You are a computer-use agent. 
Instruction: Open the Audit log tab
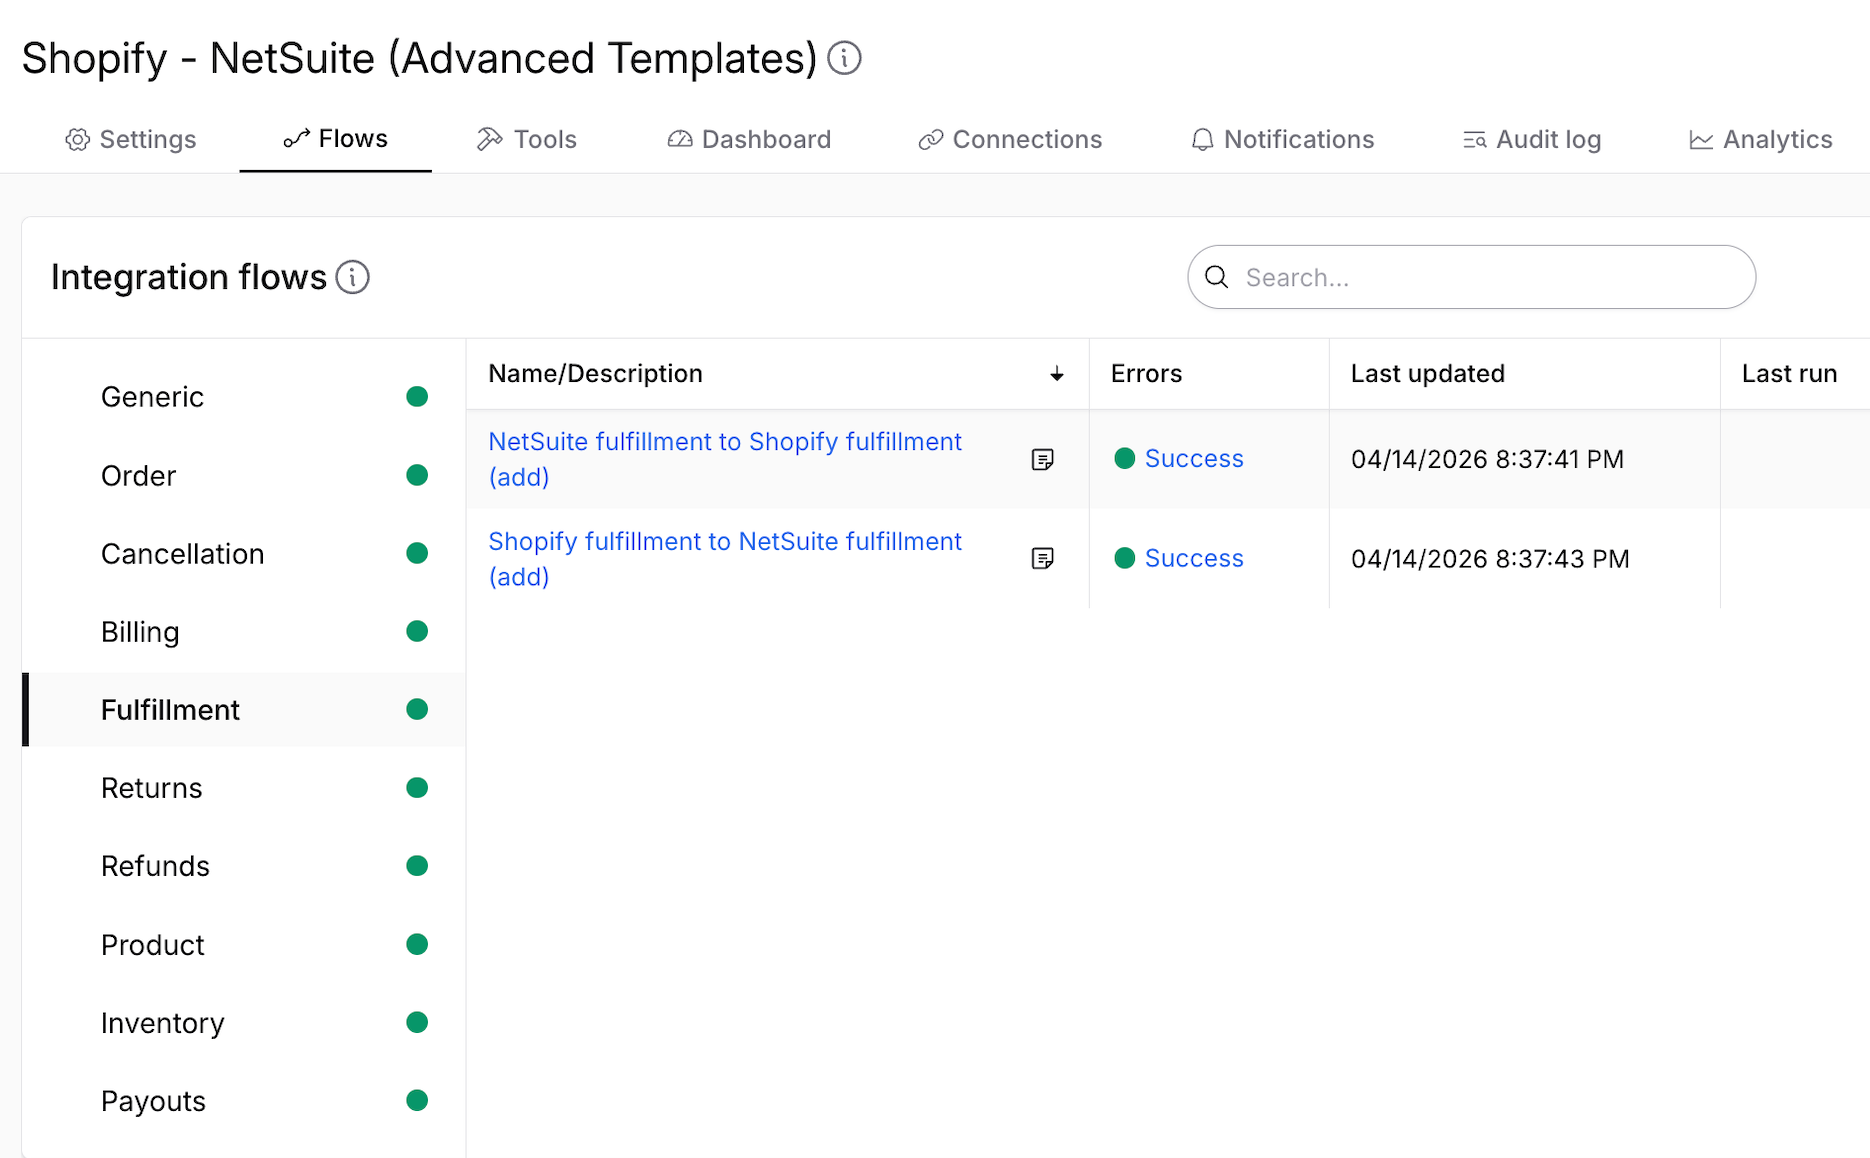point(1531,139)
